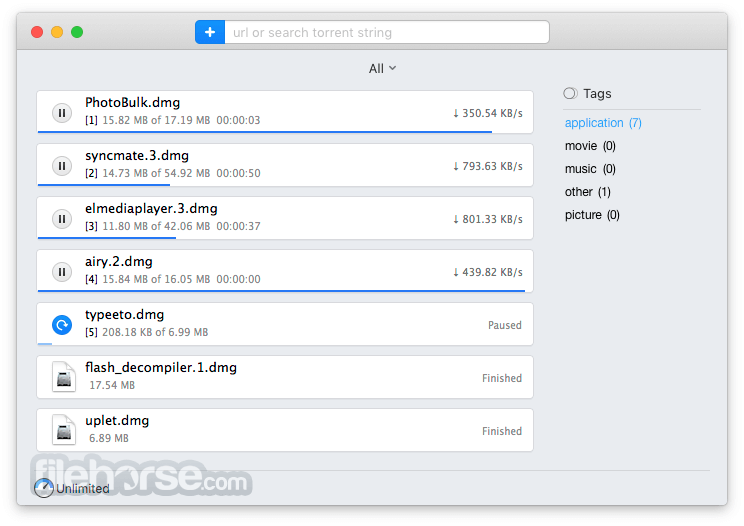This screenshot has width=744, height=526.
Task: Click the uplet.dmg file icon
Action: [64, 430]
